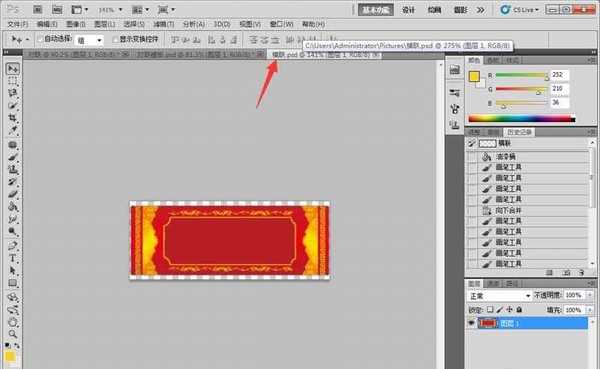The image size is (600, 369).
Task: Hide 图层 1 with the eye icon
Action: tap(471, 323)
